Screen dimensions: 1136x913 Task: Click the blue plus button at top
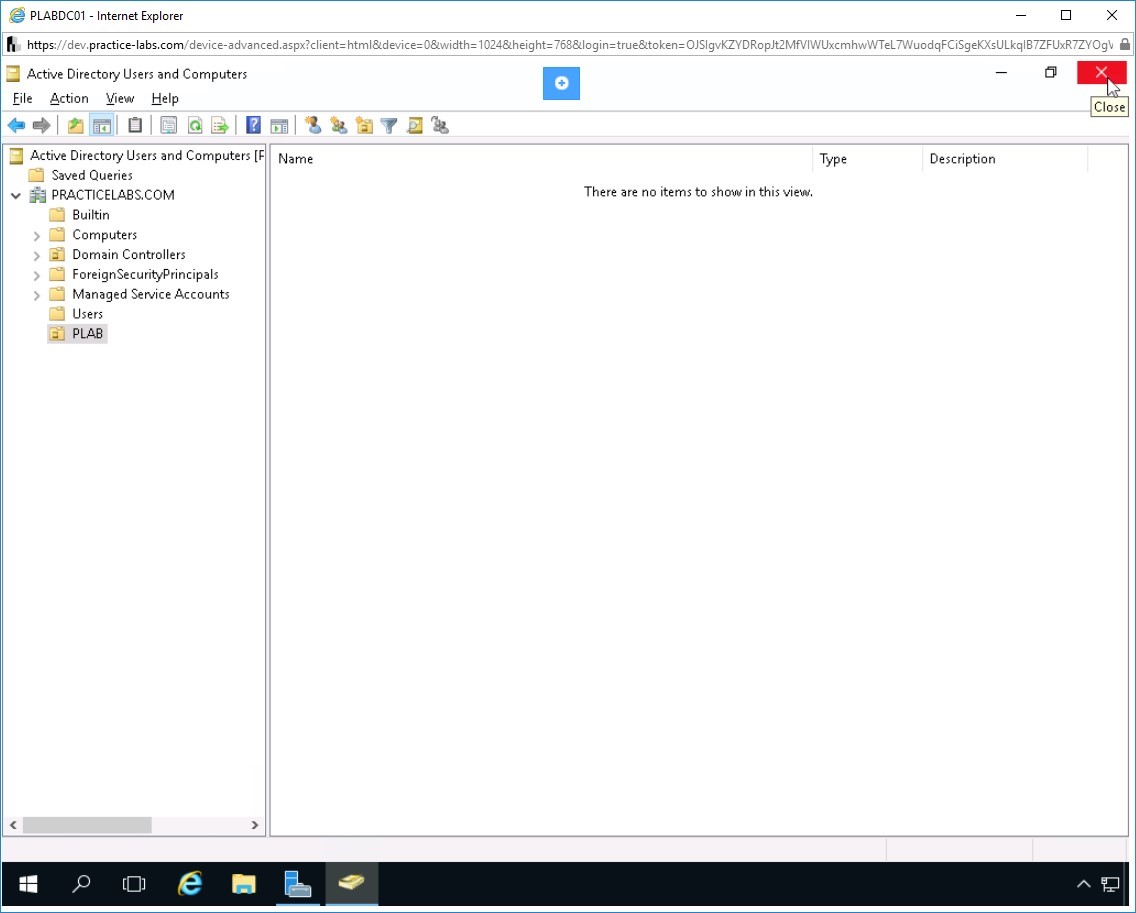561,83
